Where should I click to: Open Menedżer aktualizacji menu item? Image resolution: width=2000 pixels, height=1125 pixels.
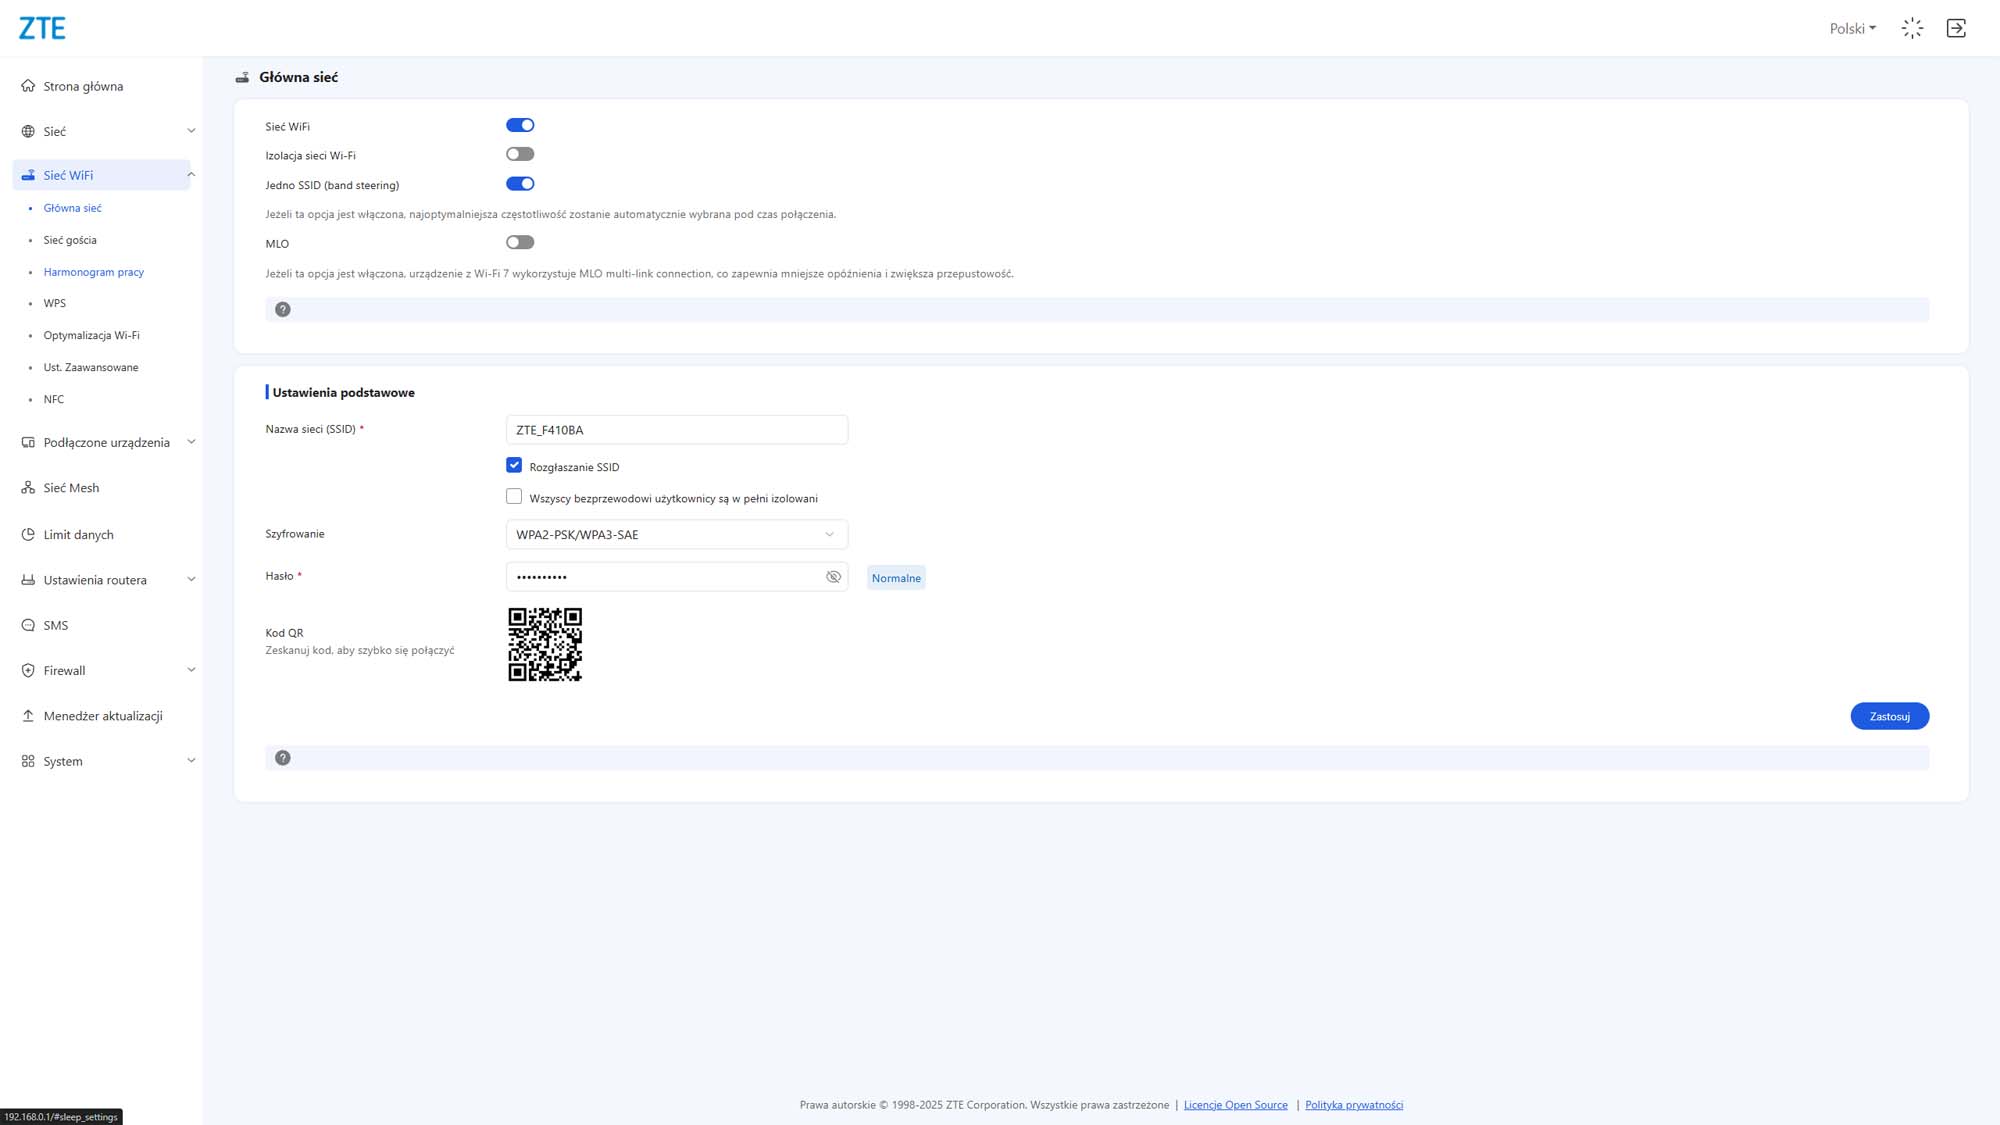click(x=101, y=716)
